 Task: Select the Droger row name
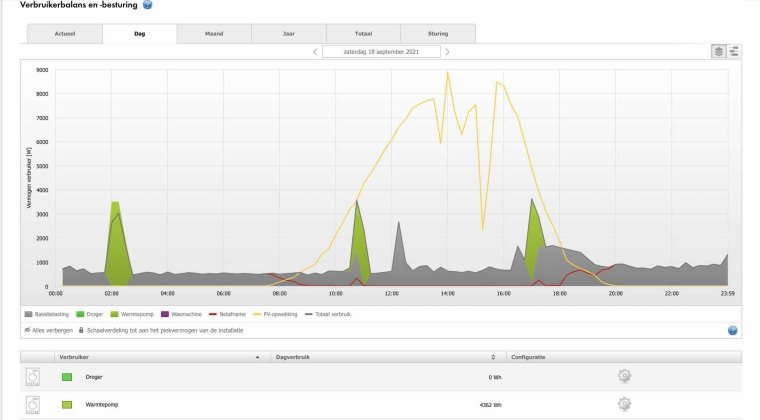[x=94, y=377]
